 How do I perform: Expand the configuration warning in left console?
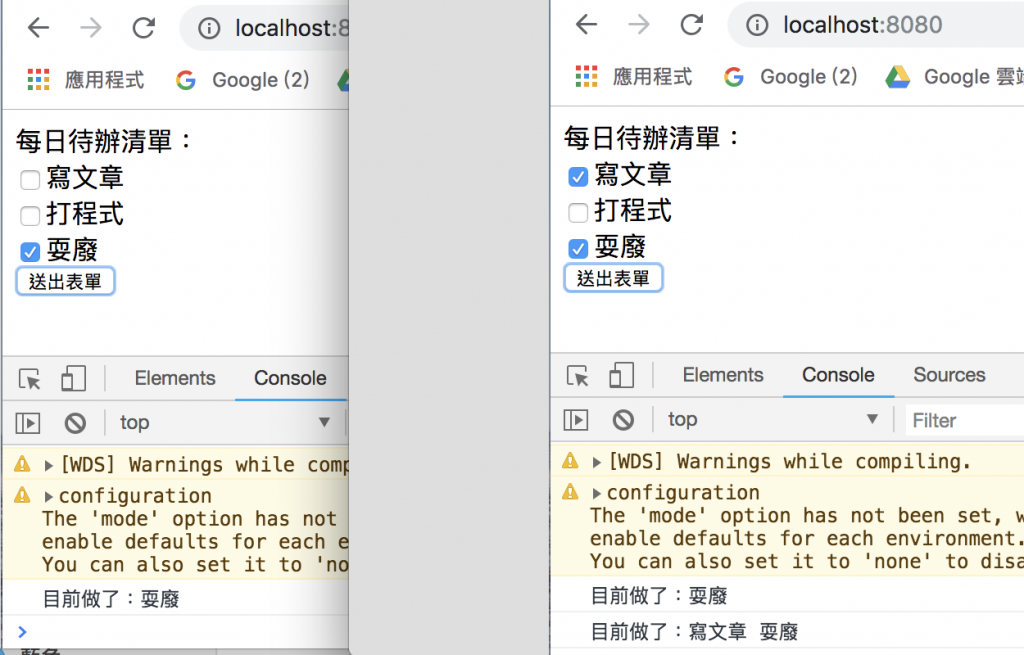tap(48, 497)
